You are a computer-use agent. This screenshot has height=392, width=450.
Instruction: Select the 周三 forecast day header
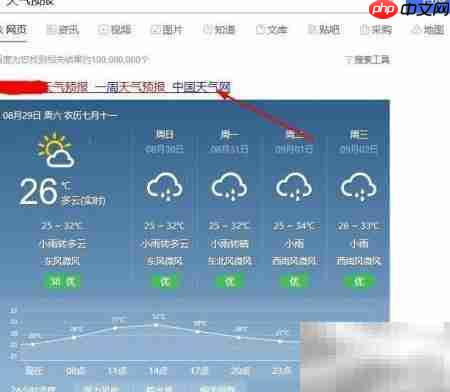click(358, 134)
